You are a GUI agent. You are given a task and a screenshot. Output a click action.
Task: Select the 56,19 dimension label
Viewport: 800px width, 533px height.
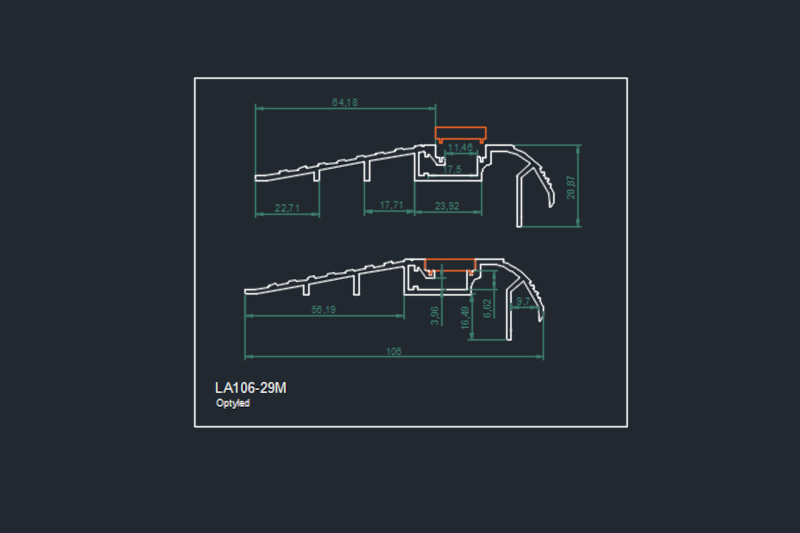[x=323, y=310]
